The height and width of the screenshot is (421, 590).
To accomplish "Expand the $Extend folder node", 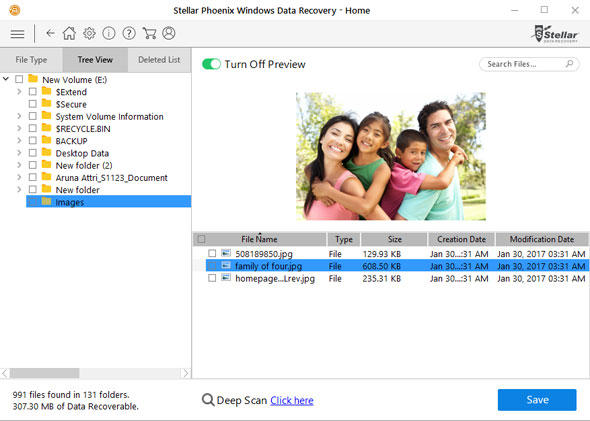I will pyautogui.click(x=19, y=91).
